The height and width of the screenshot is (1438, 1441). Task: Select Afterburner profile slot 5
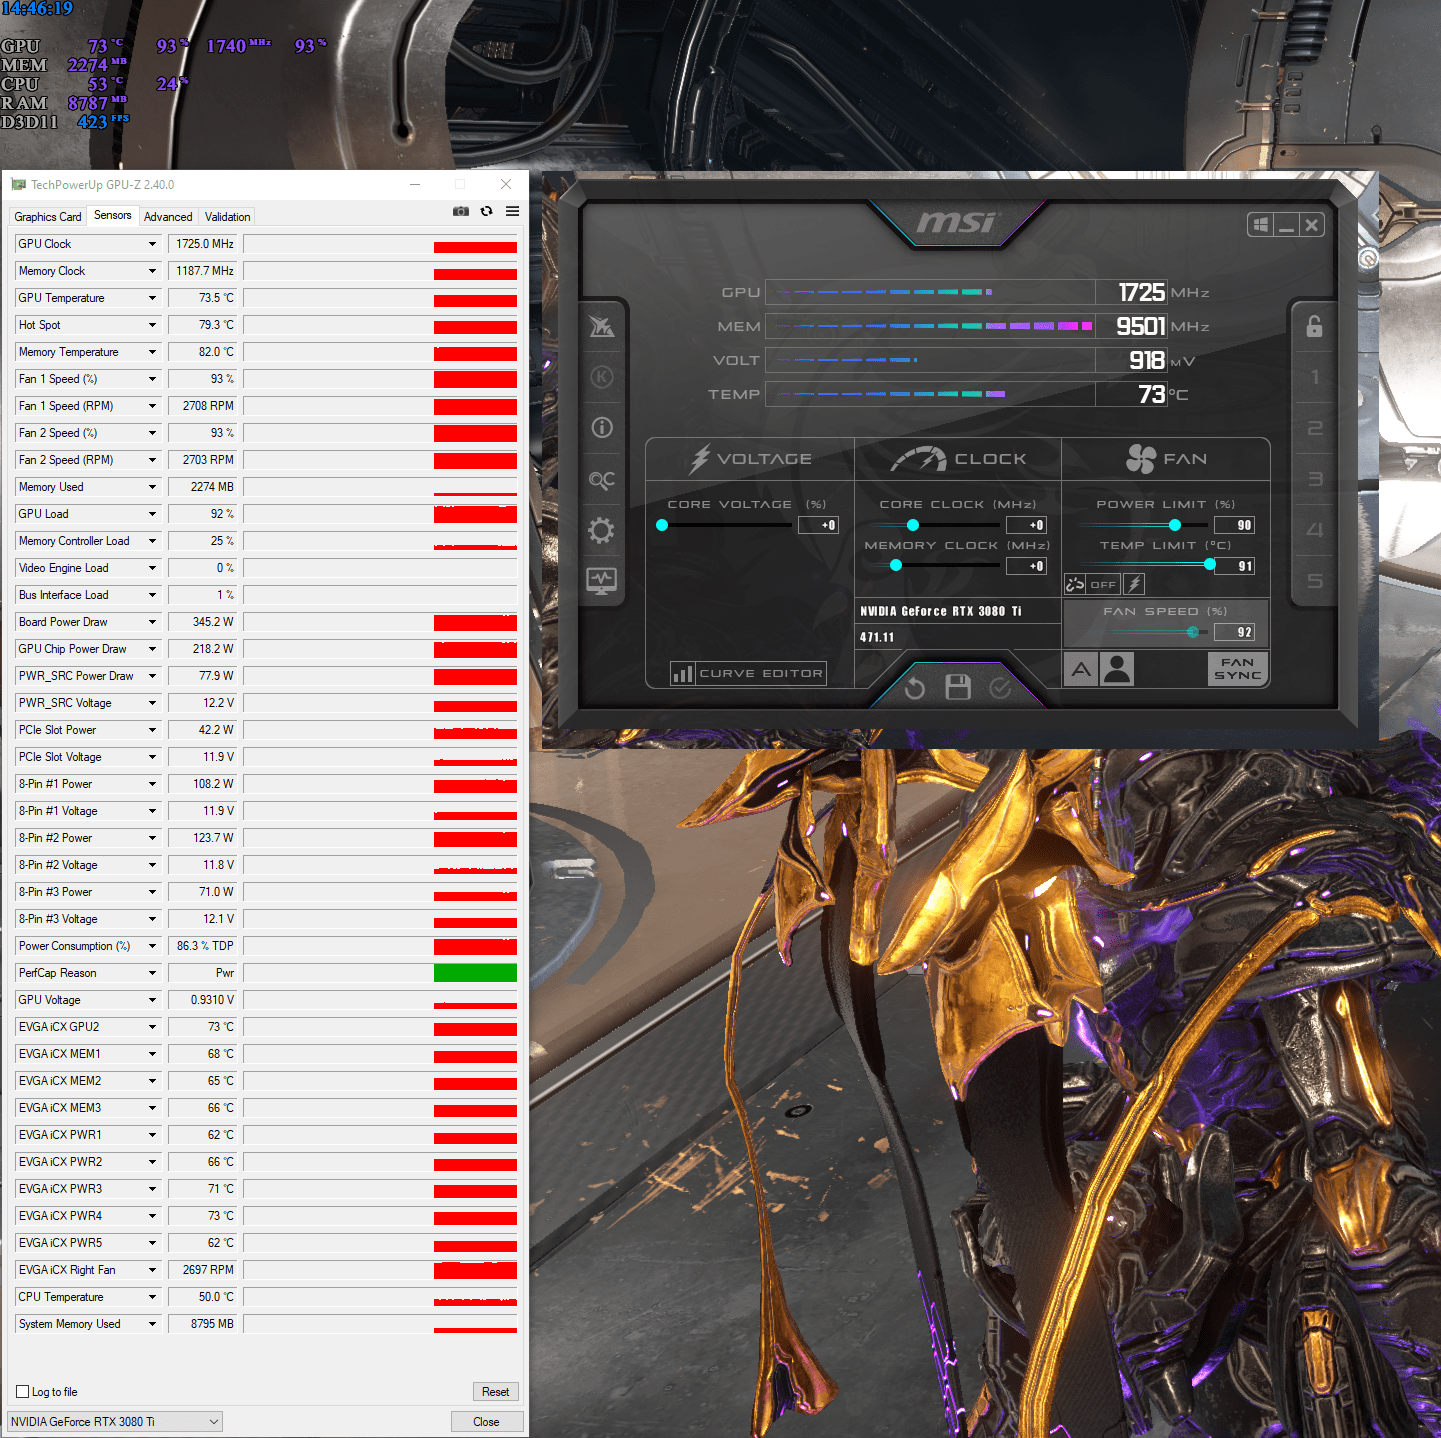1315,581
